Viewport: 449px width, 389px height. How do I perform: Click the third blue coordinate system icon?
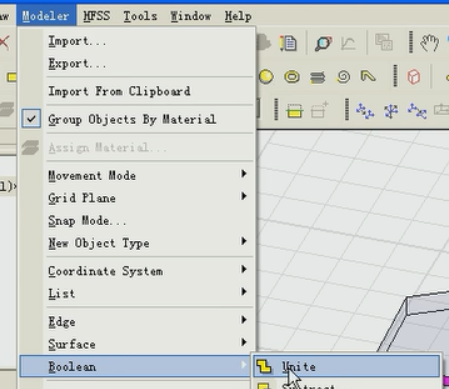point(417,111)
